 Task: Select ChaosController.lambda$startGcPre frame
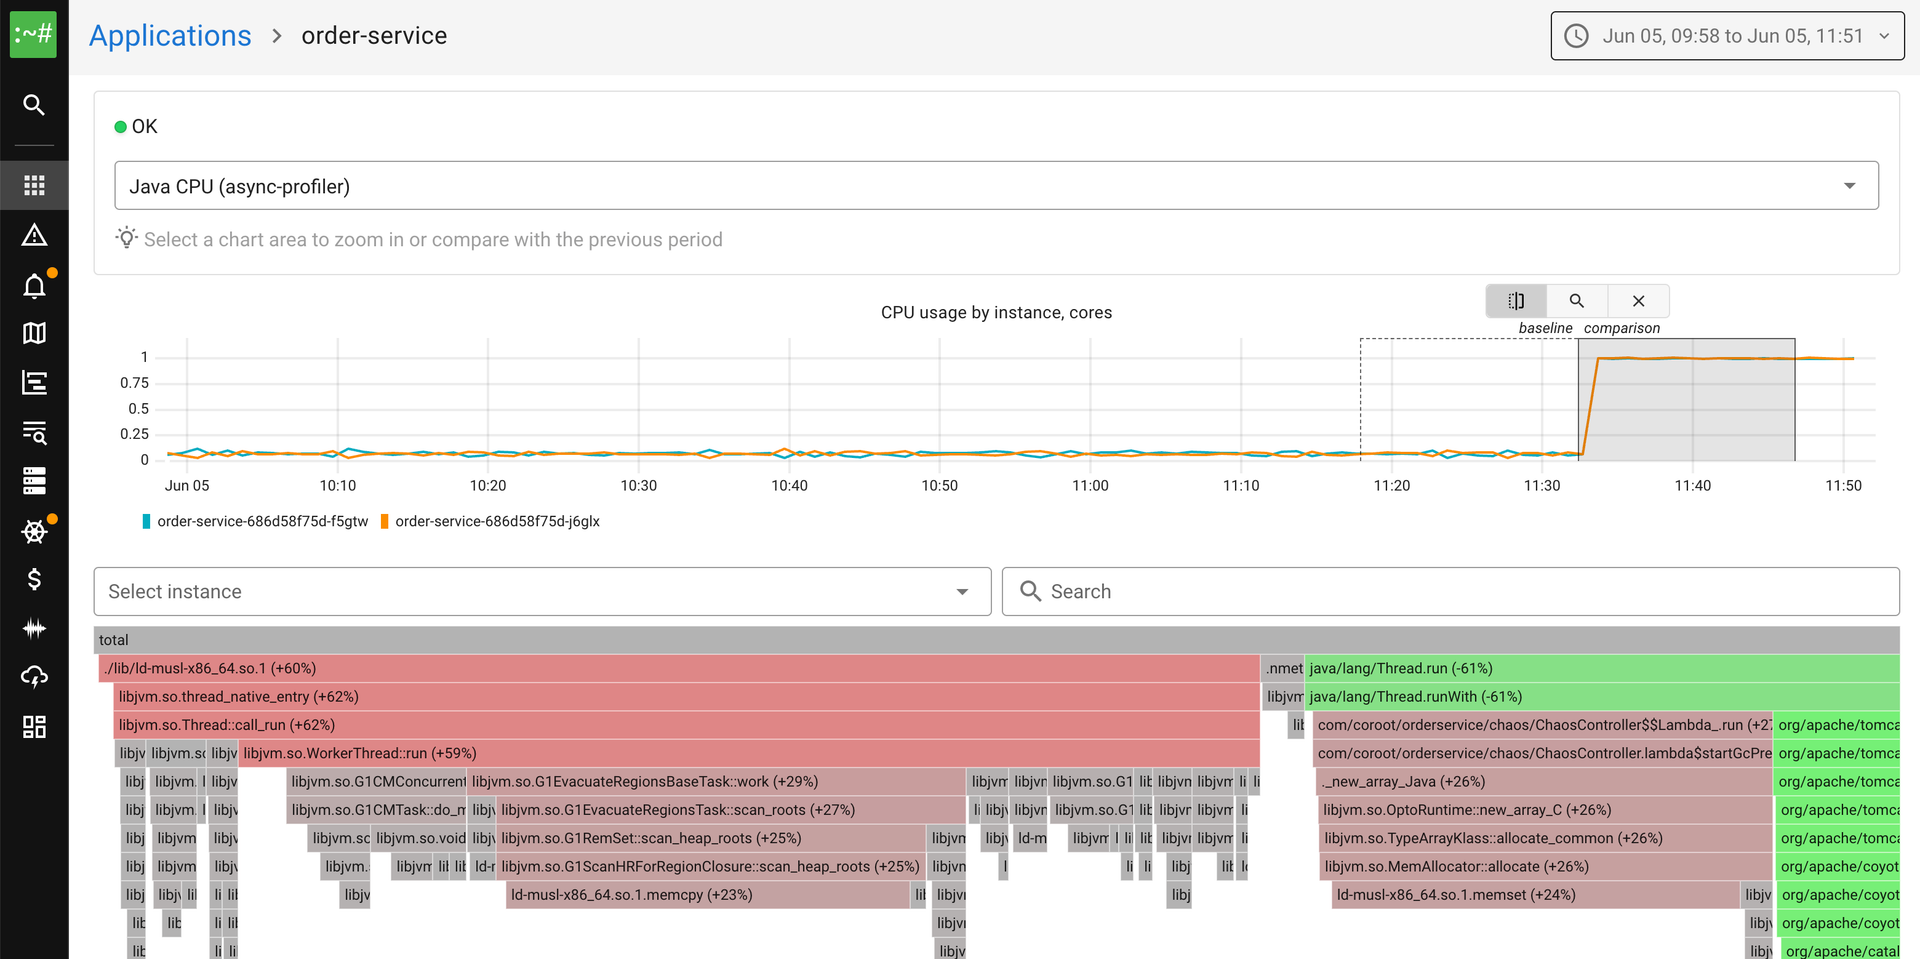(1543, 753)
